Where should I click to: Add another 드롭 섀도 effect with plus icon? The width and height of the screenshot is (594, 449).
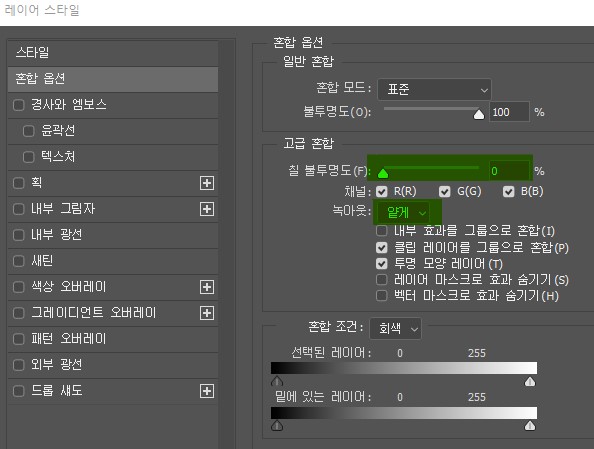pos(207,391)
